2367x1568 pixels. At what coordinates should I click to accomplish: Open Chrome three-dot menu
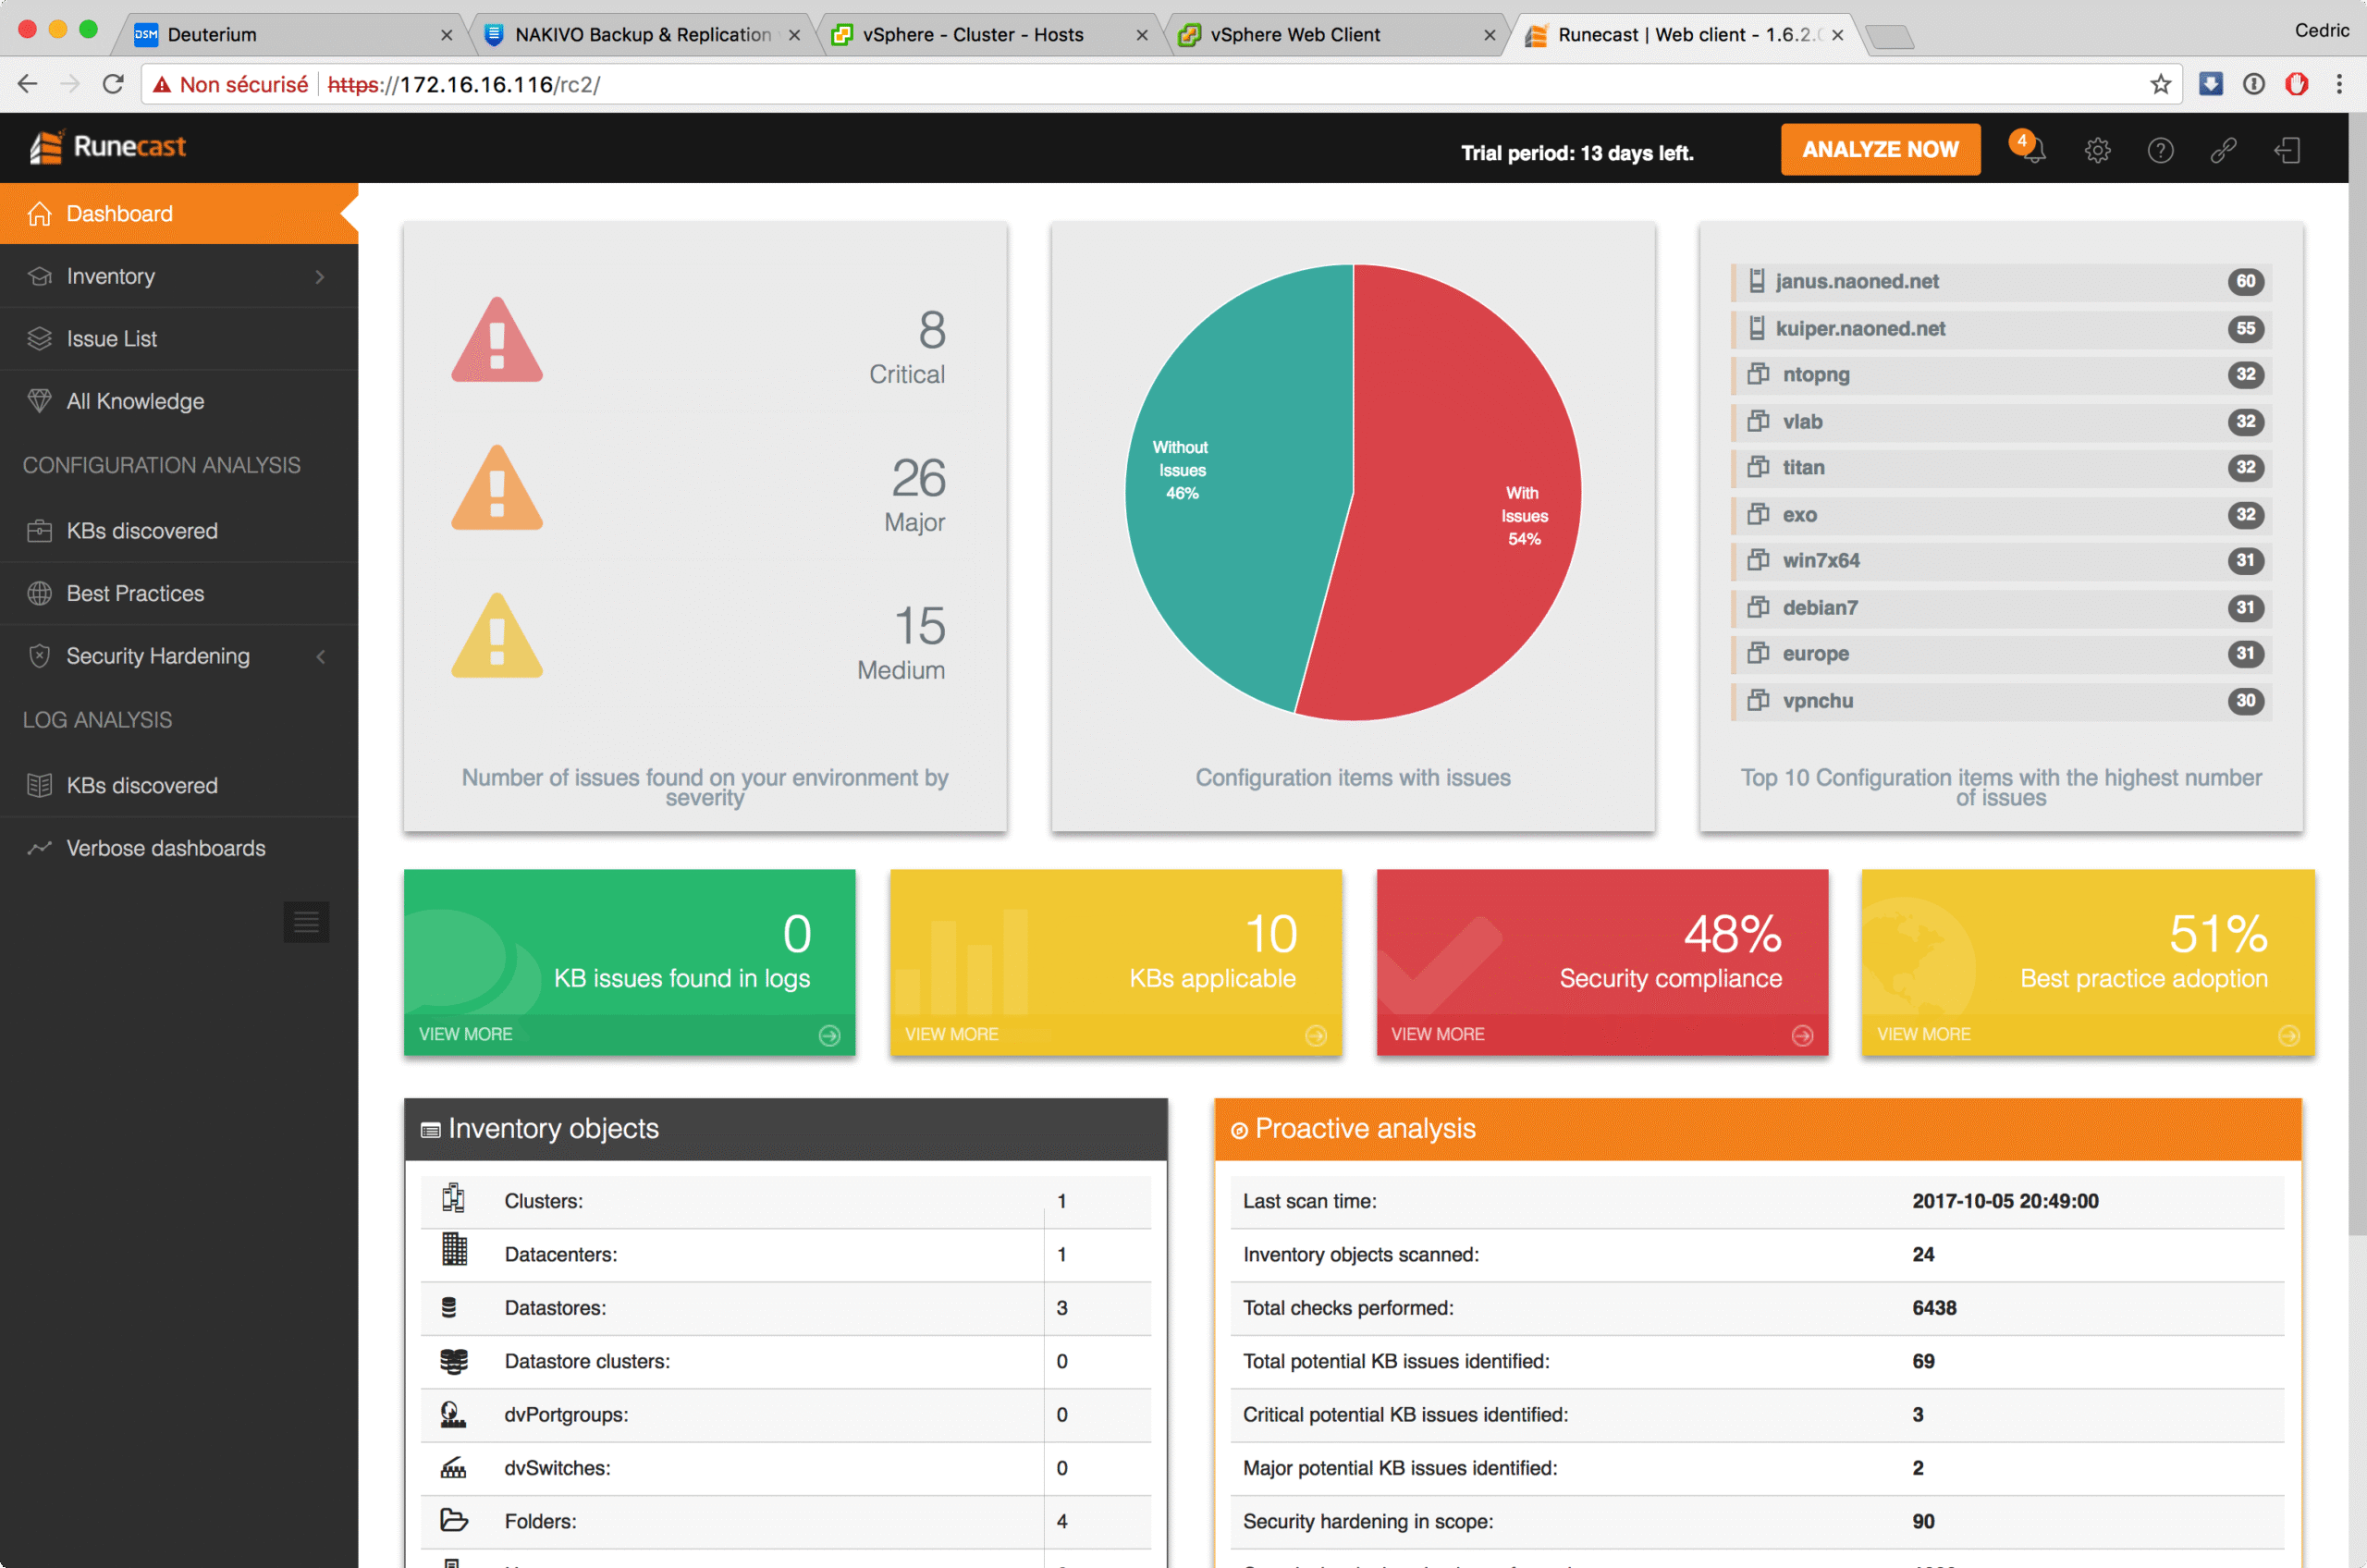(x=2338, y=85)
